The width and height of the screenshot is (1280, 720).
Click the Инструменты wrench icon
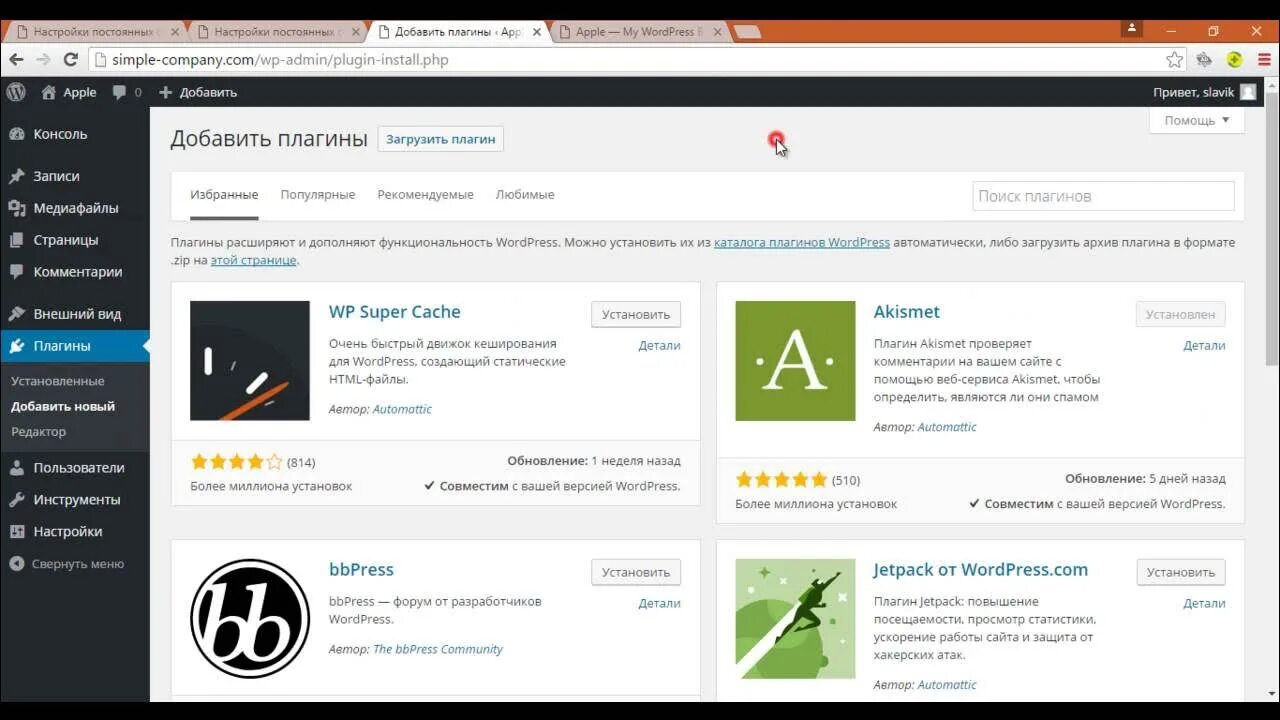click(x=16, y=500)
